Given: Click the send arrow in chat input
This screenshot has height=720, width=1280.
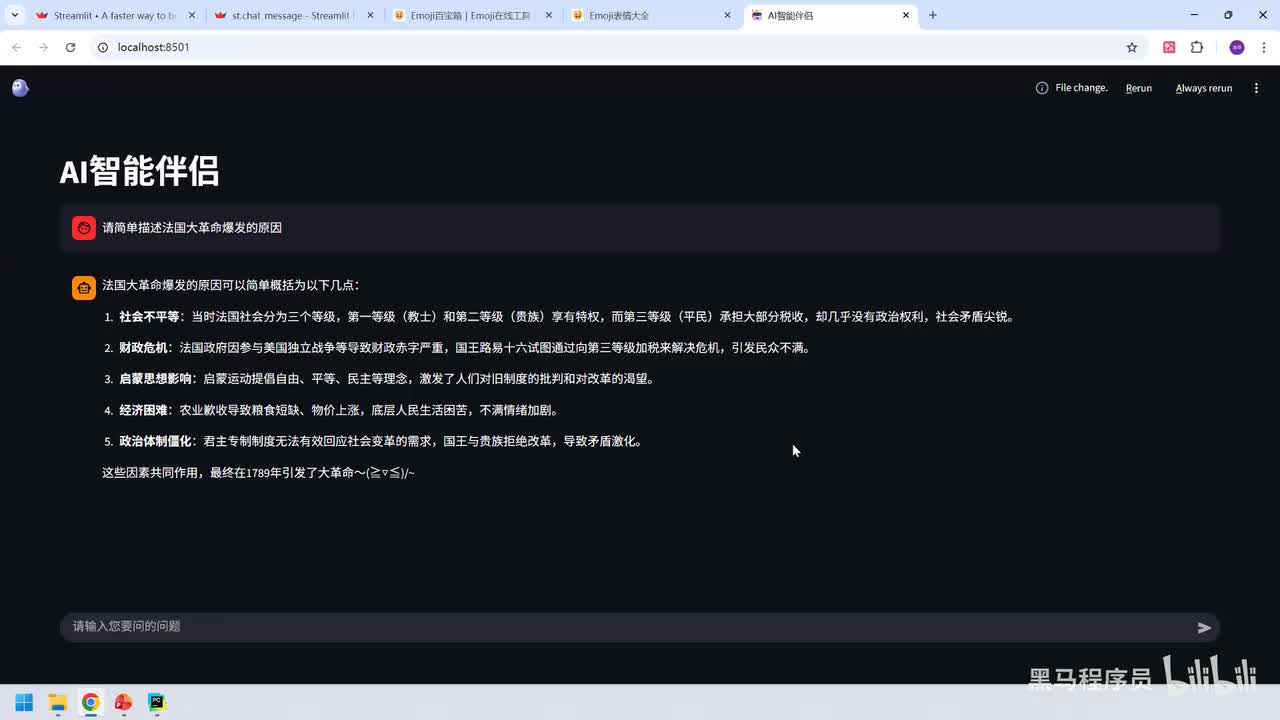Looking at the screenshot, I should click(x=1204, y=628).
